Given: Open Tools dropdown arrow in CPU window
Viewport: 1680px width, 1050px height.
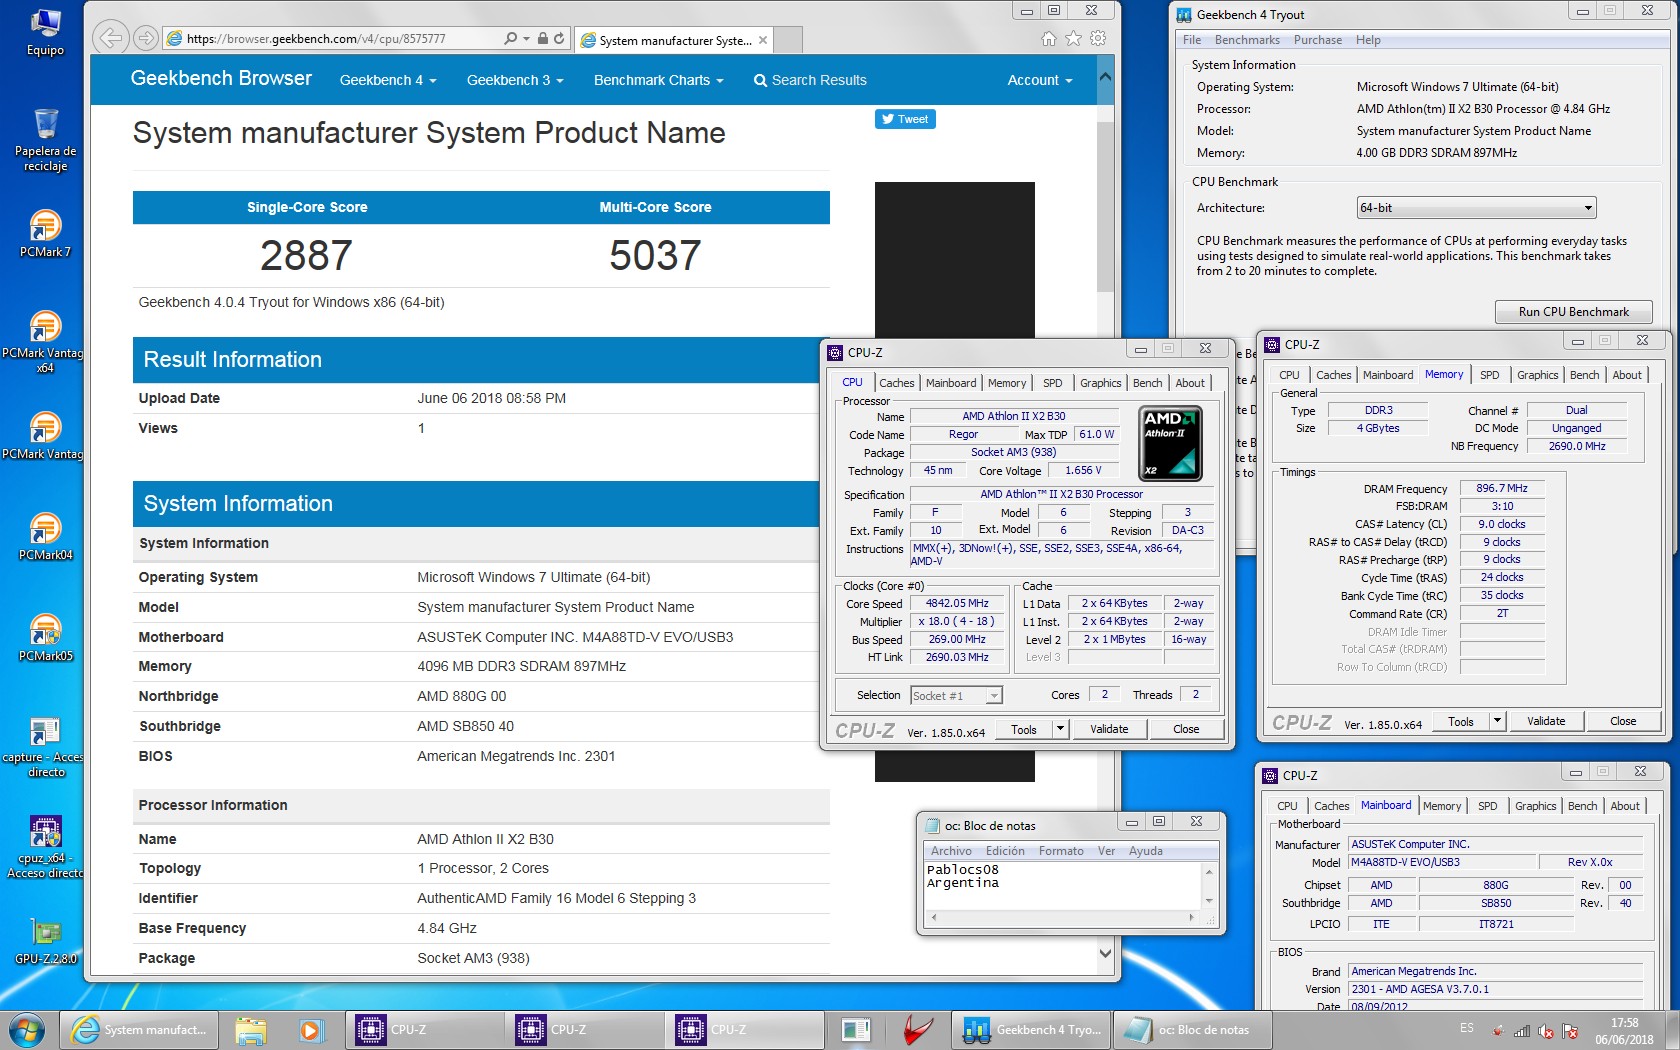Looking at the screenshot, I should click(1061, 729).
